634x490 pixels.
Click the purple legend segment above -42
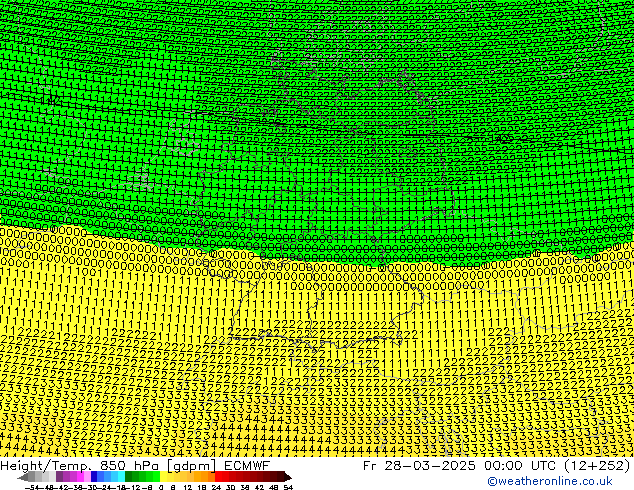pyautogui.click(x=59, y=476)
